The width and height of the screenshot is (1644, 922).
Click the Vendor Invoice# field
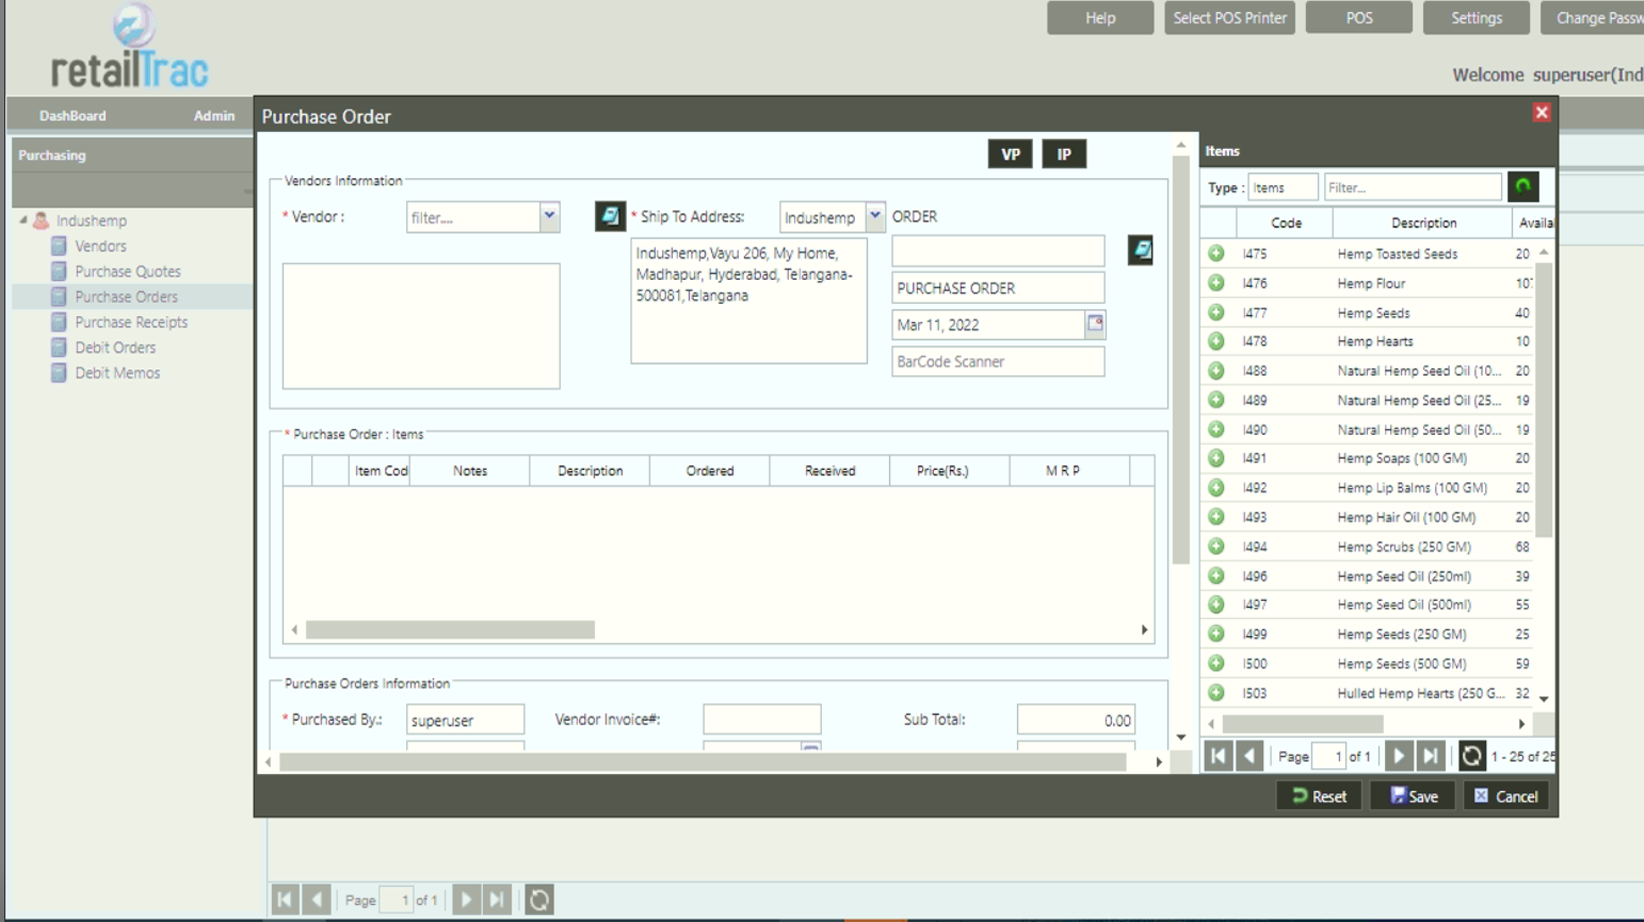(762, 720)
